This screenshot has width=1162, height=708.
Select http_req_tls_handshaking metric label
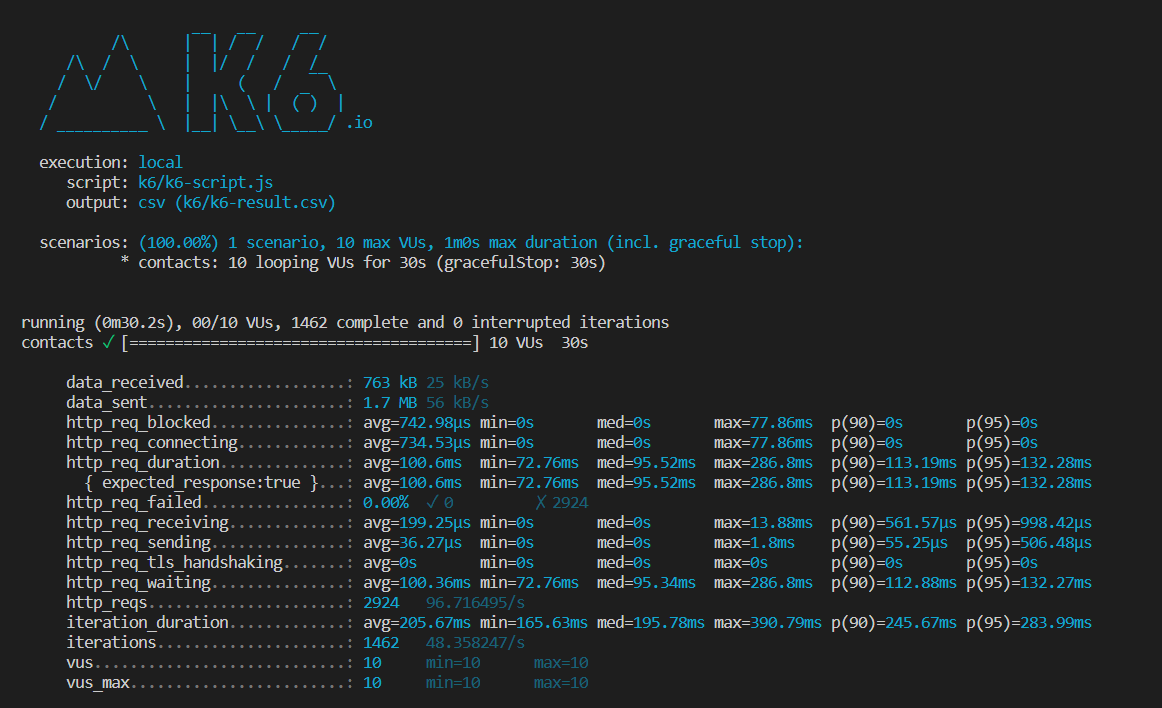pyautogui.click(x=174, y=562)
